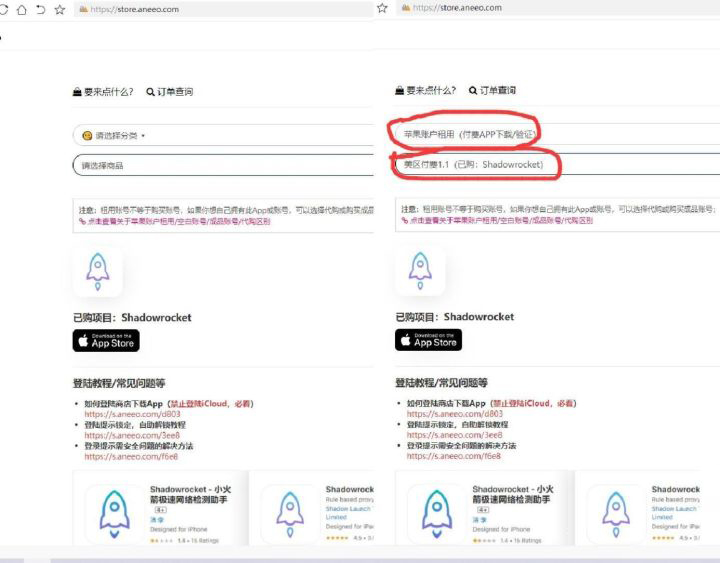Open the 请选择分类 category dropdown

[x=120, y=135]
